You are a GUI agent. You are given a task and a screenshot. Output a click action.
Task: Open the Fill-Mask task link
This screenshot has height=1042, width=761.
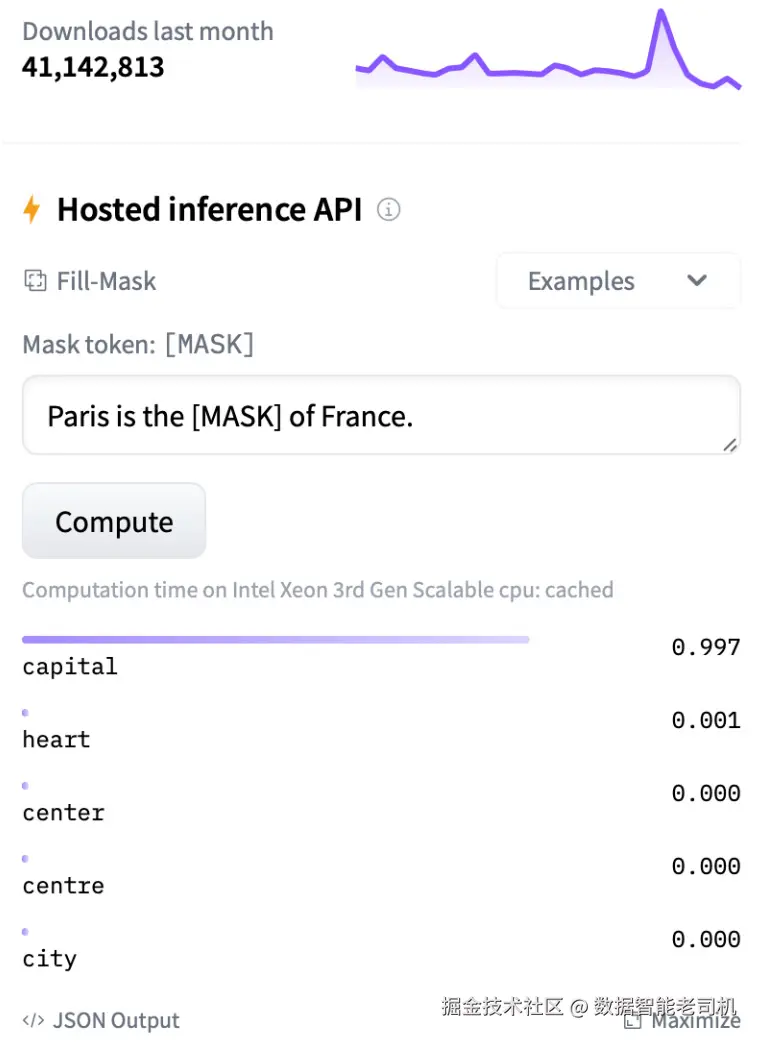tap(106, 281)
